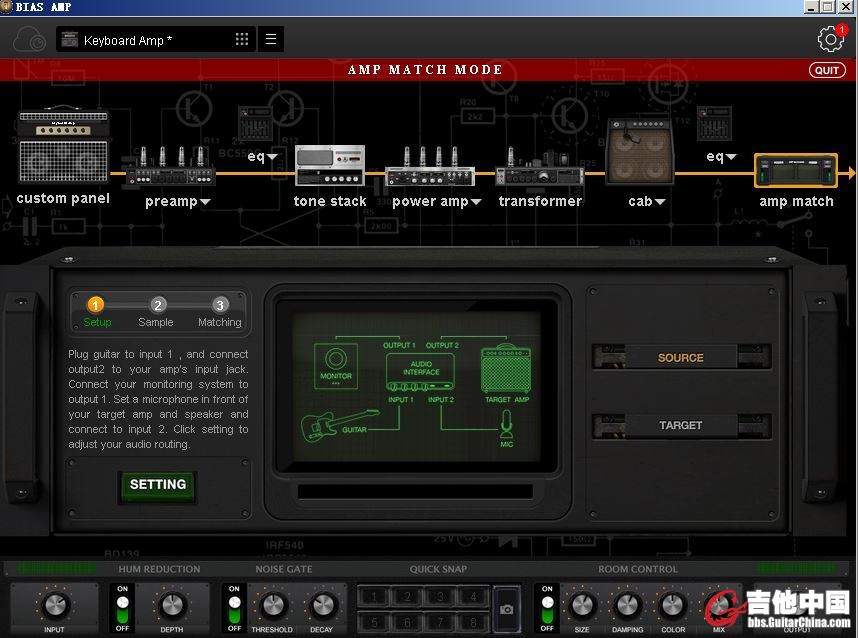Viewport: 858px width, 638px height.
Task: Select Quick Snap slot 4
Action: pyautogui.click(x=473, y=596)
